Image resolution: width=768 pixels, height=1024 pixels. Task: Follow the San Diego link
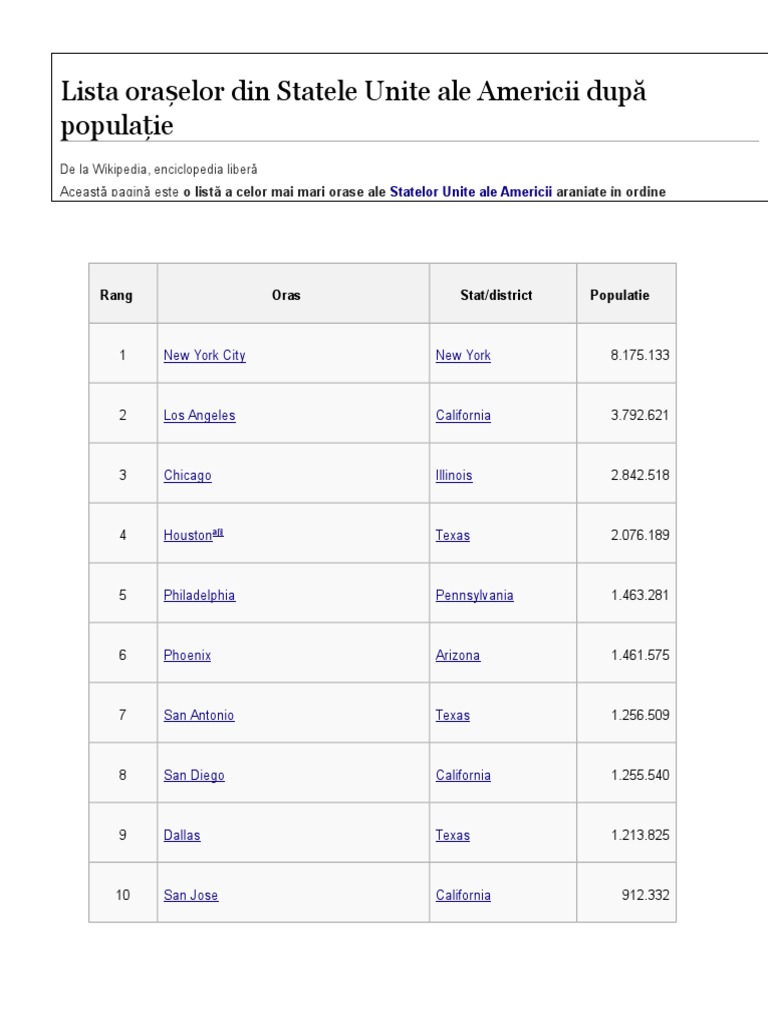194,775
